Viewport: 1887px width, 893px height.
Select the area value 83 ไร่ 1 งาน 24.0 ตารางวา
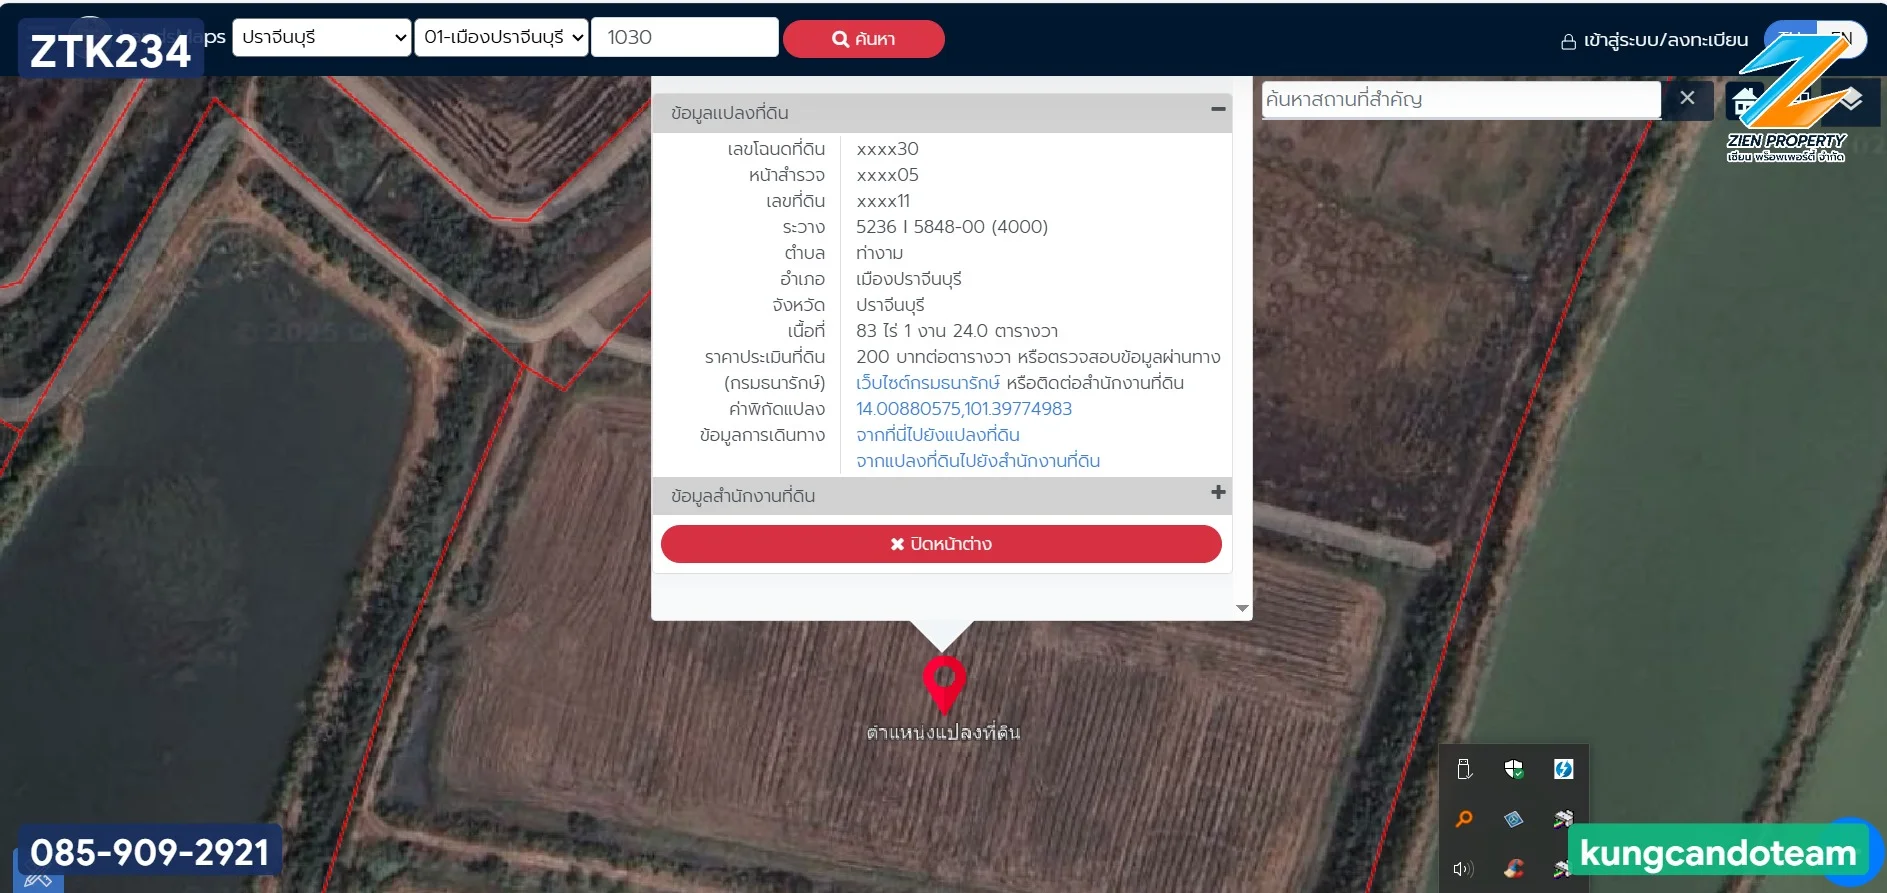pyautogui.click(x=957, y=331)
